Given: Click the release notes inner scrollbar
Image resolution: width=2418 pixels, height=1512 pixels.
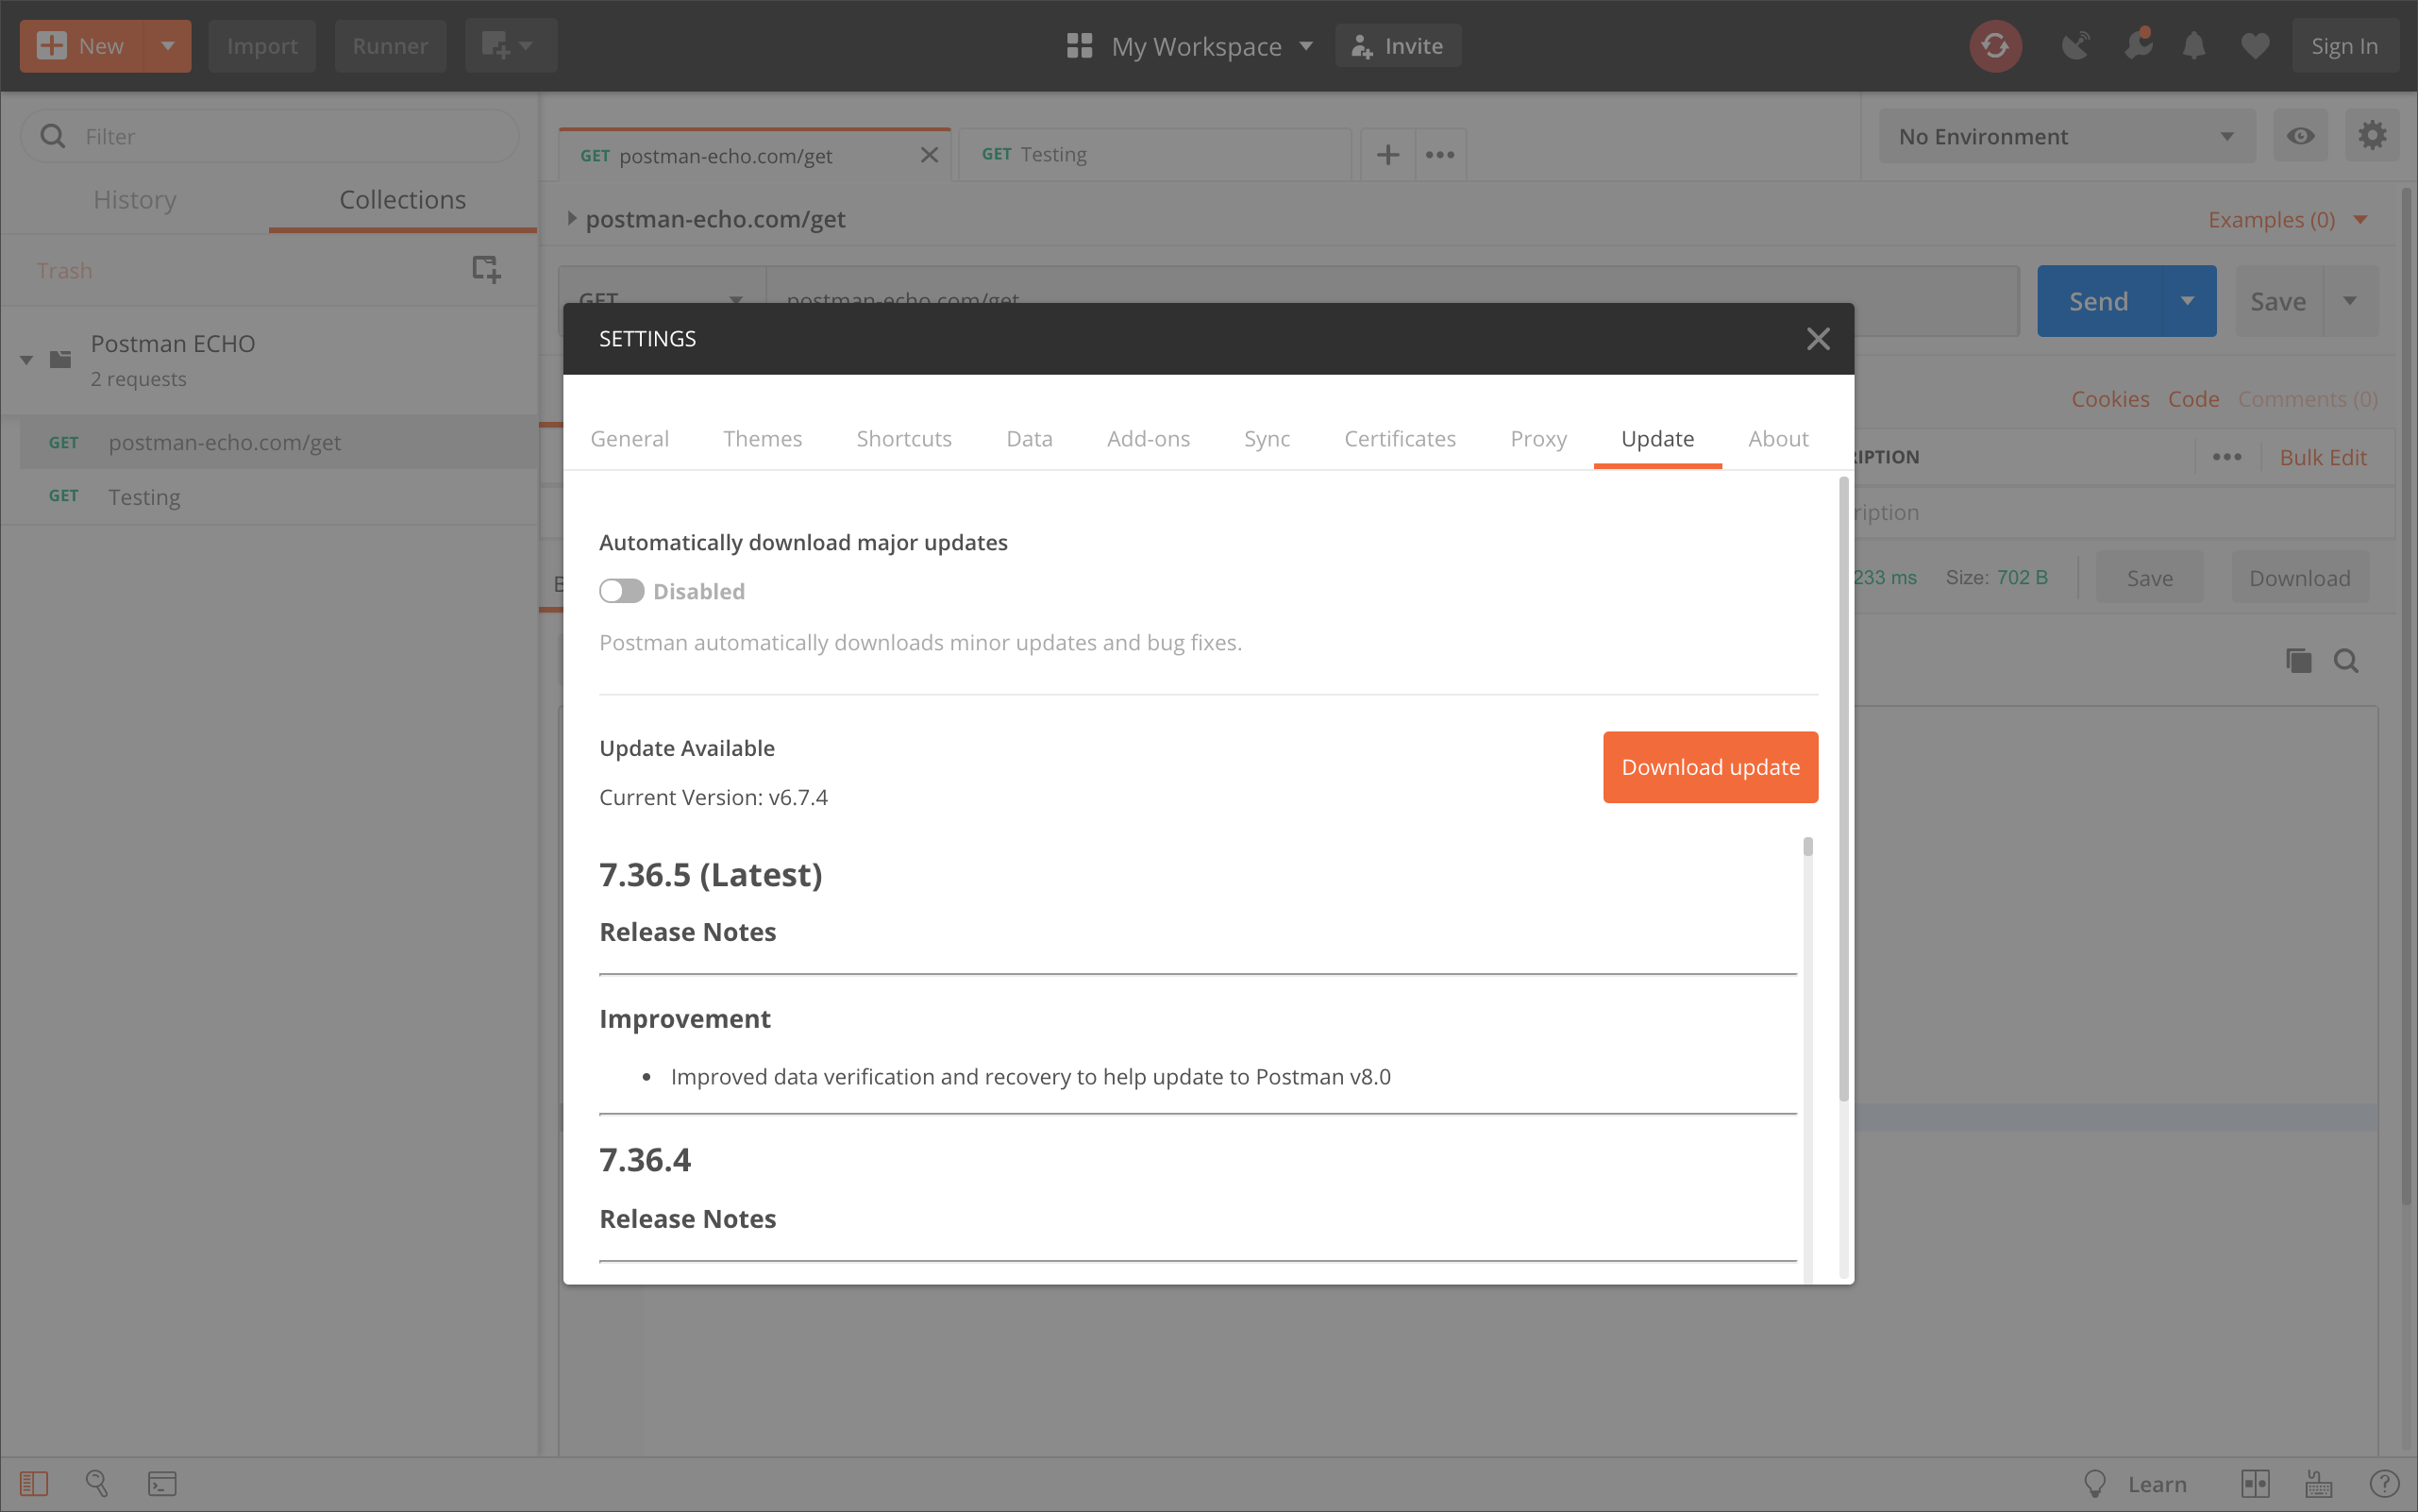Looking at the screenshot, I should (1807, 847).
